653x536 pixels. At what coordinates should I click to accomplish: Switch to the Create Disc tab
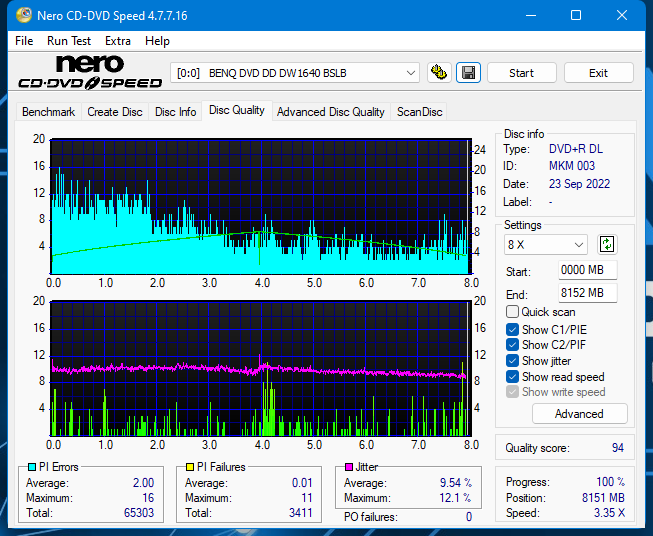[x=115, y=112]
